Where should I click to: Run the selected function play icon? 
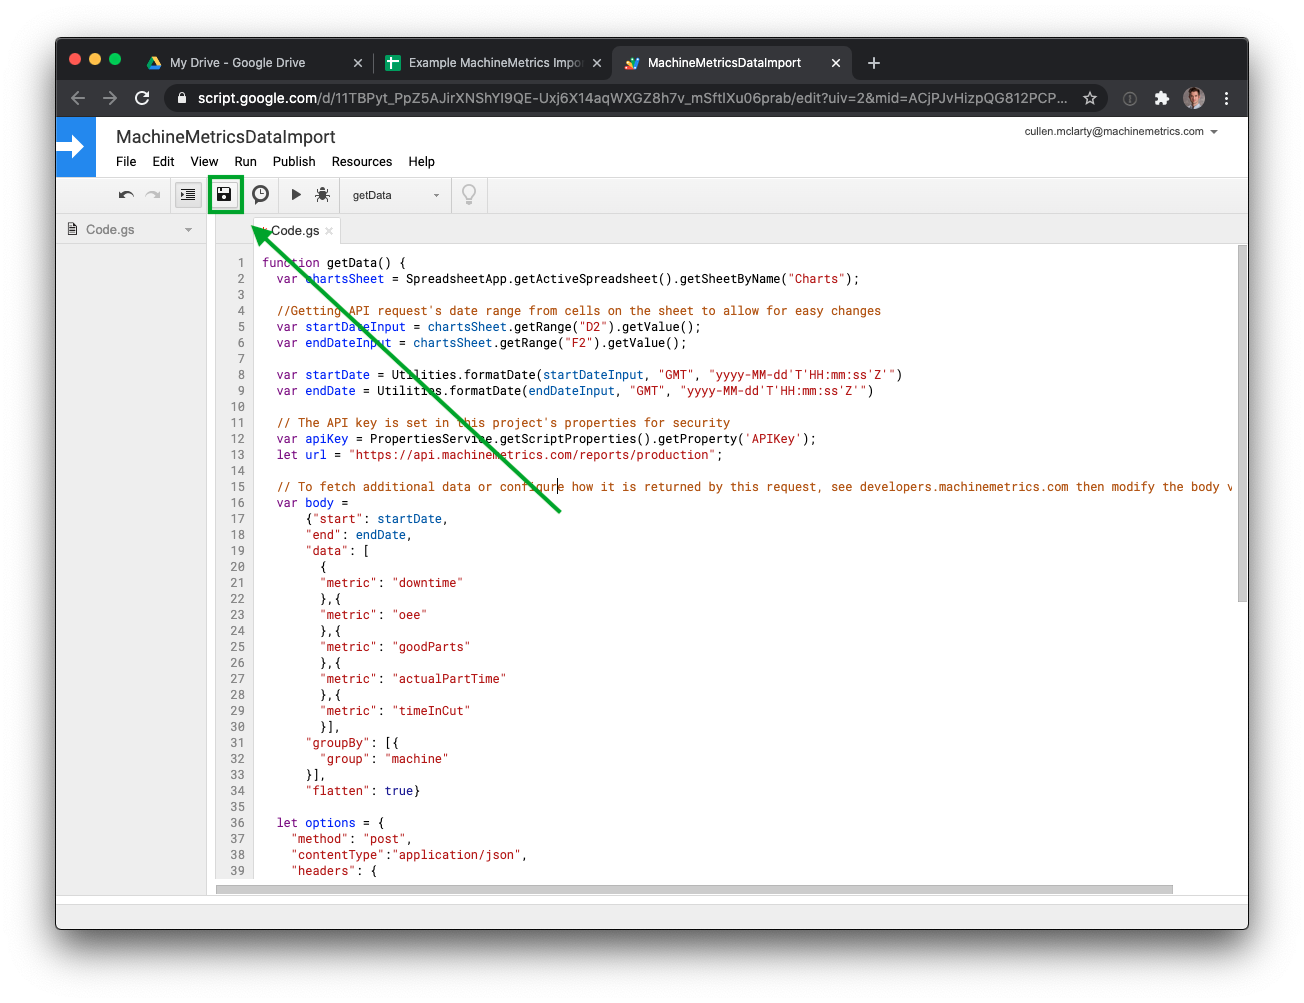[x=296, y=195]
